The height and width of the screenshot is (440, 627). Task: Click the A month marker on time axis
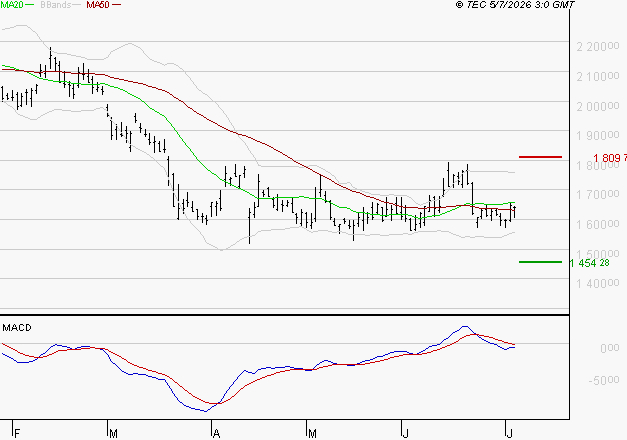(x=216, y=434)
